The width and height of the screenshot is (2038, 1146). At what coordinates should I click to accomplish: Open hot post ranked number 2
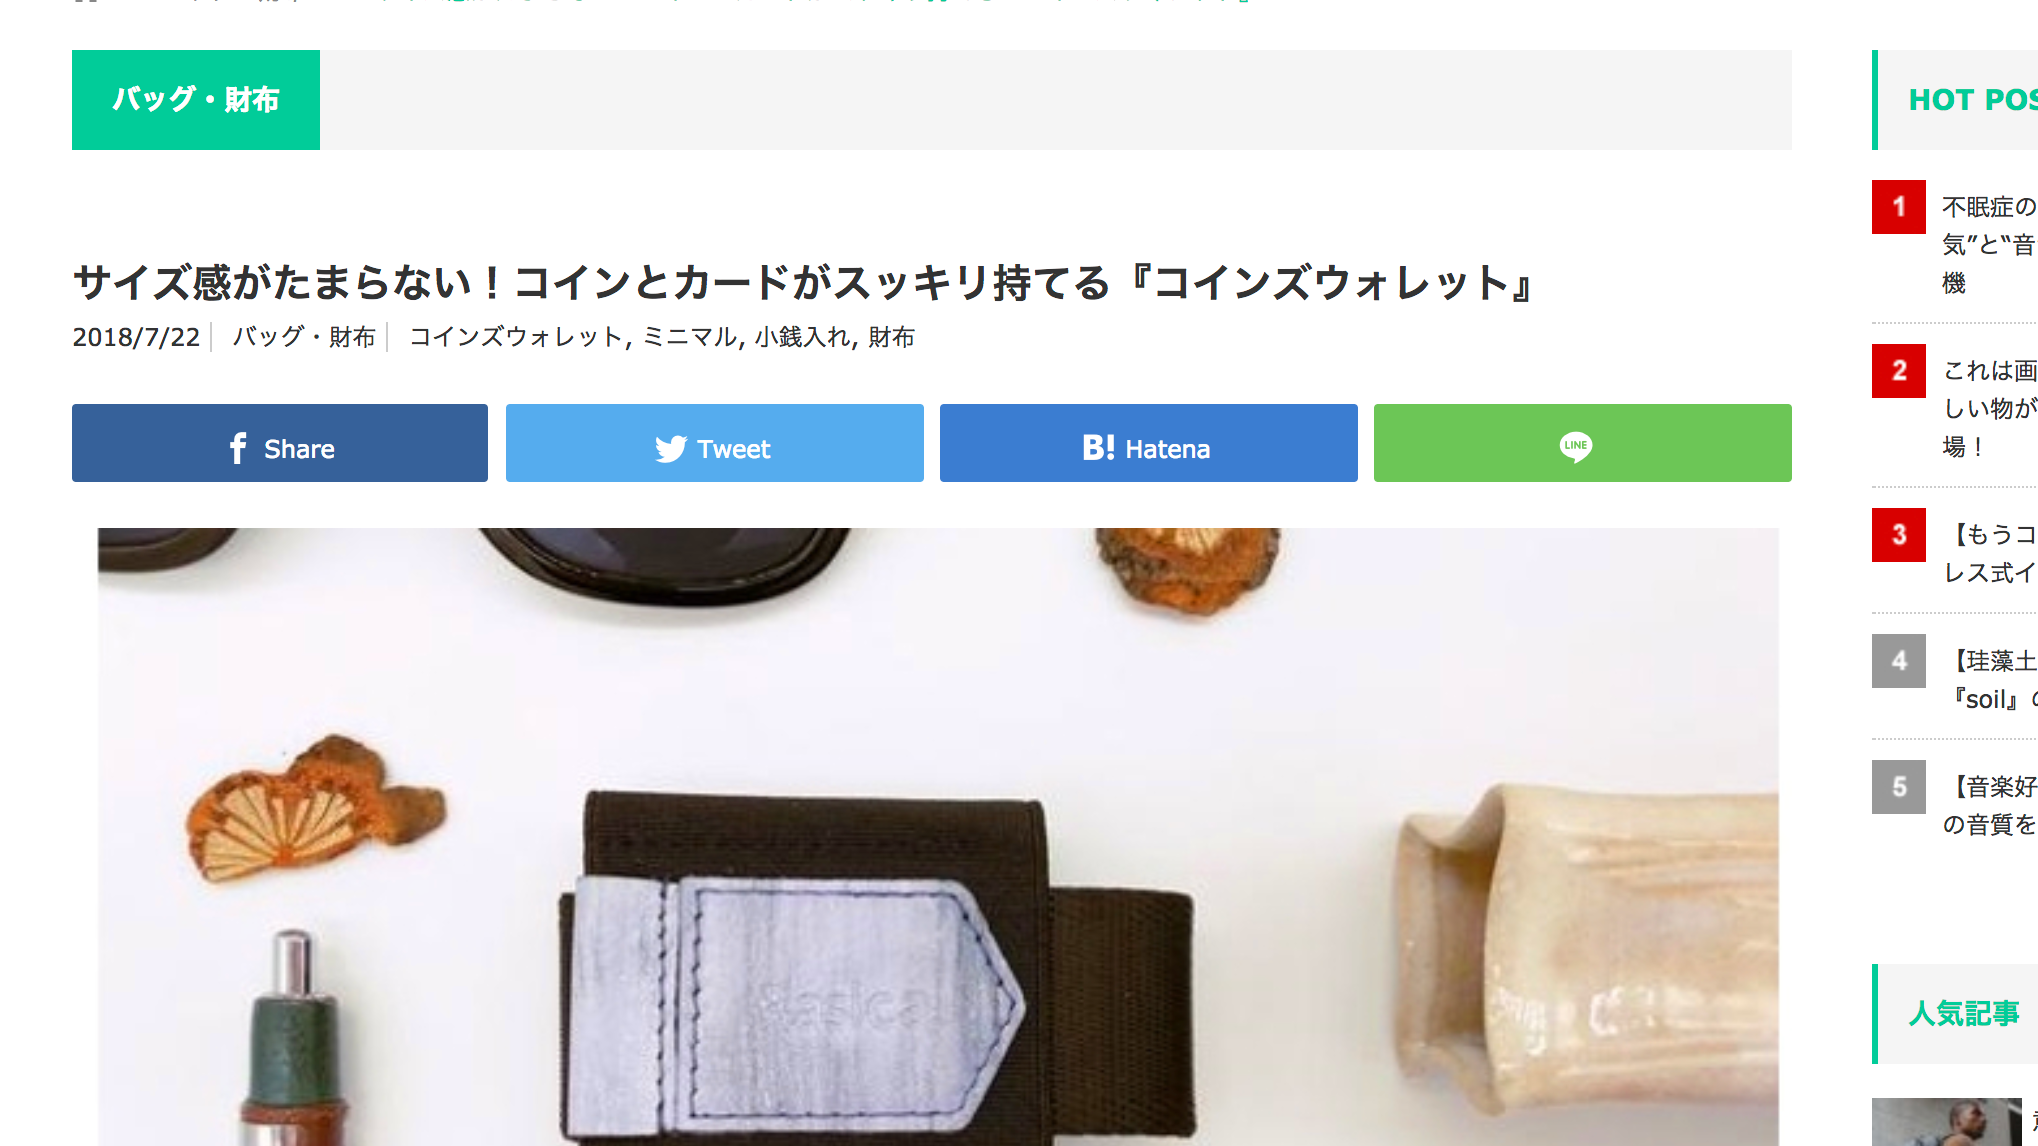pos(1988,408)
